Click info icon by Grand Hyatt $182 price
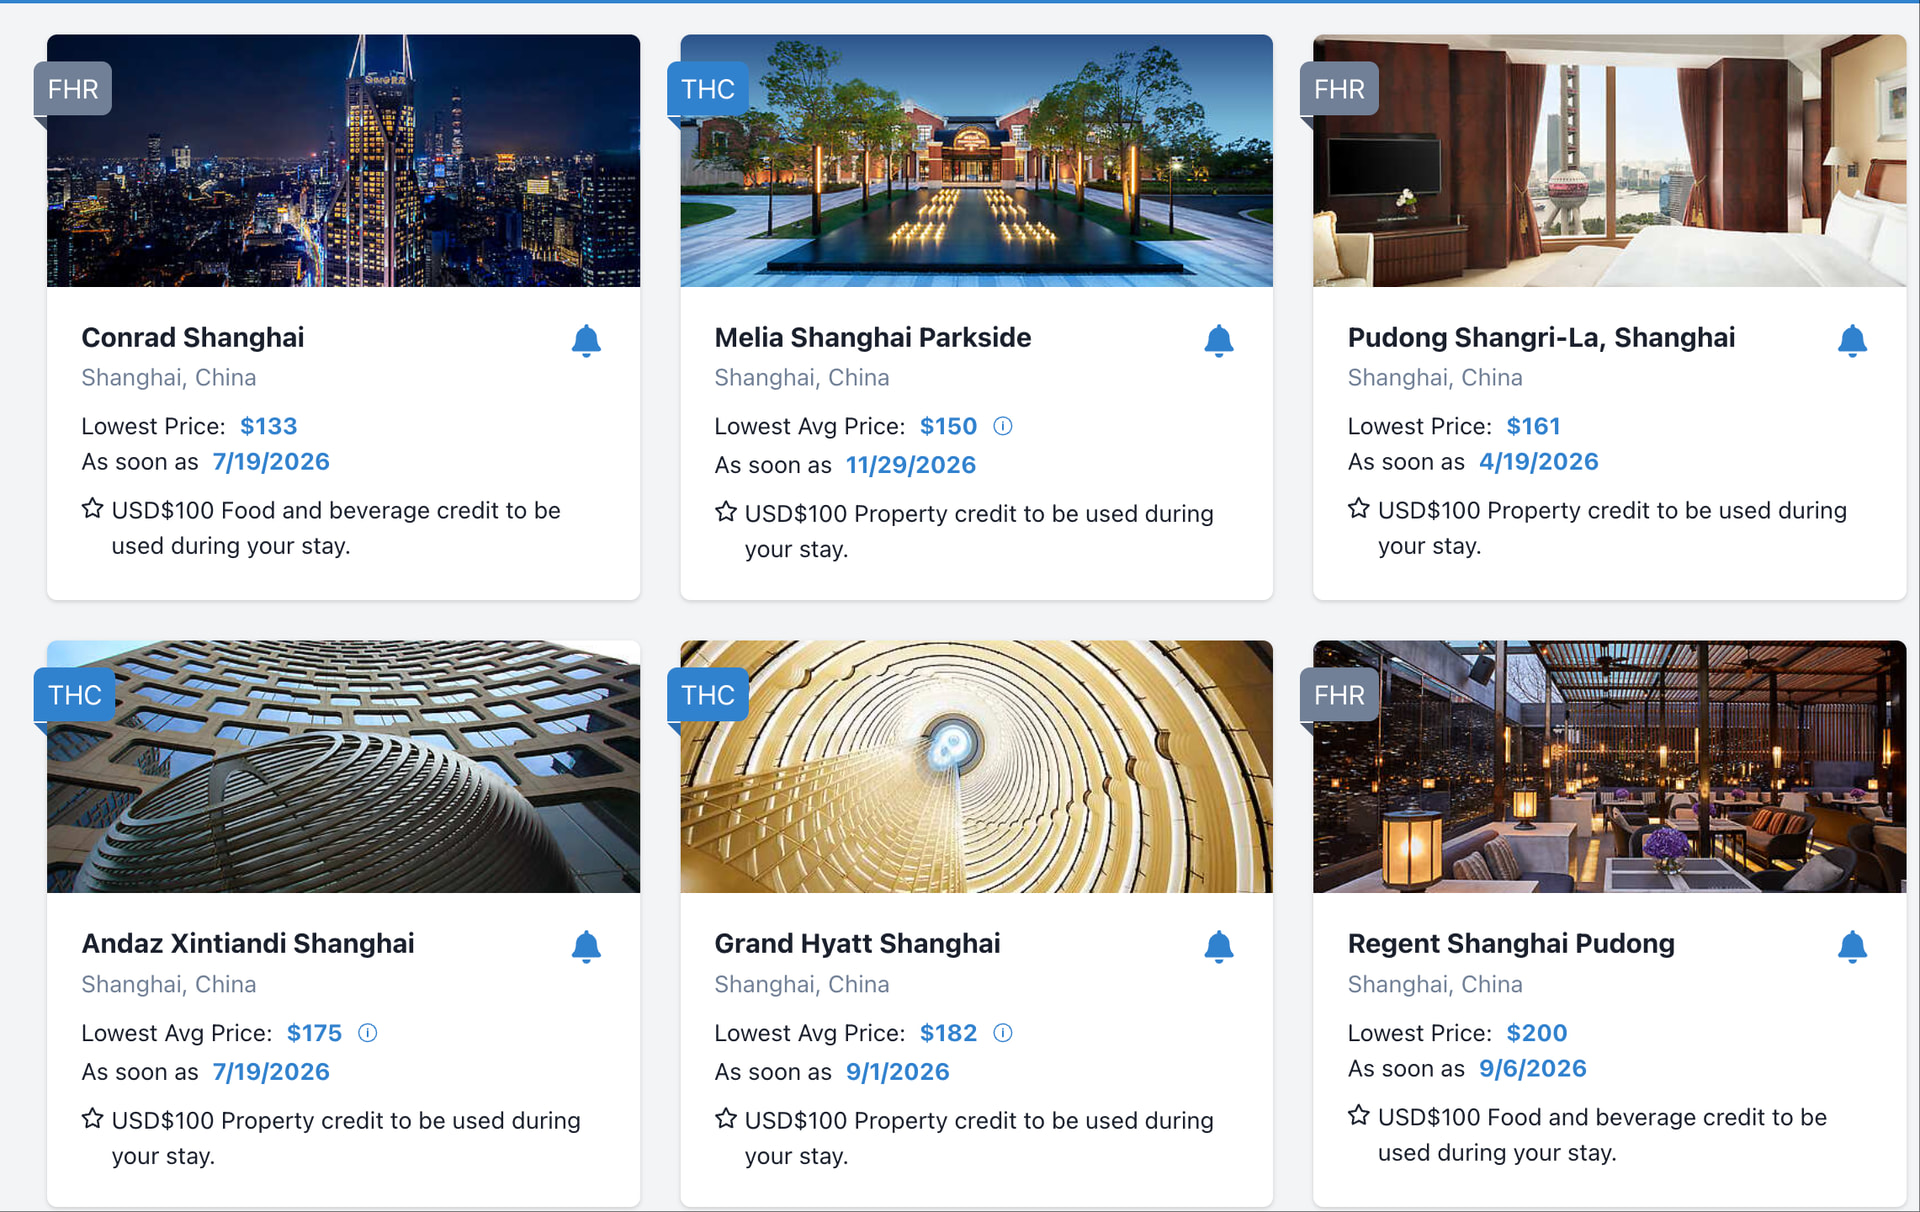This screenshot has height=1212, width=1920. point(1003,1033)
